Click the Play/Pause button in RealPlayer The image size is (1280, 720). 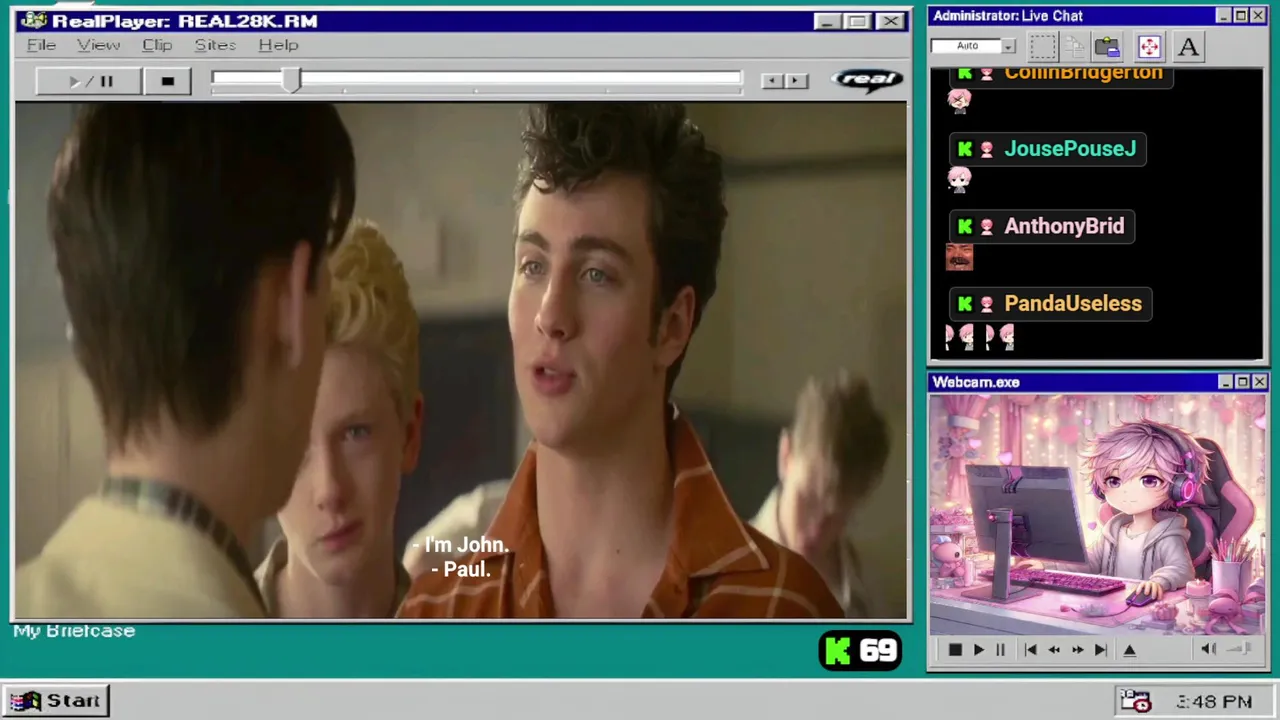(x=89, y=81)
